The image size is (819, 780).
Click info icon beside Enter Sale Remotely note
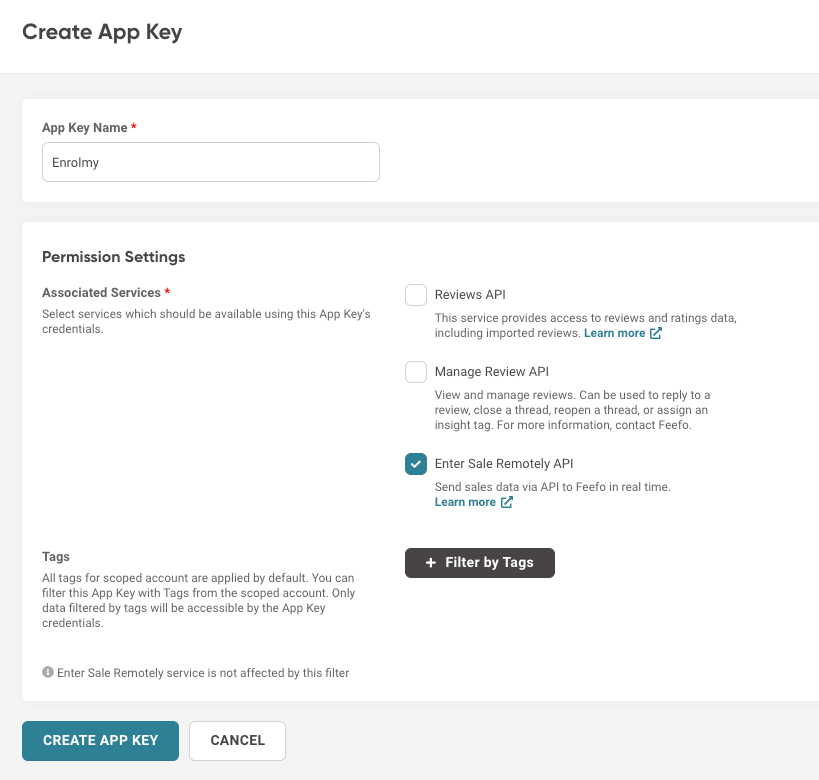(x=48, y=672)
